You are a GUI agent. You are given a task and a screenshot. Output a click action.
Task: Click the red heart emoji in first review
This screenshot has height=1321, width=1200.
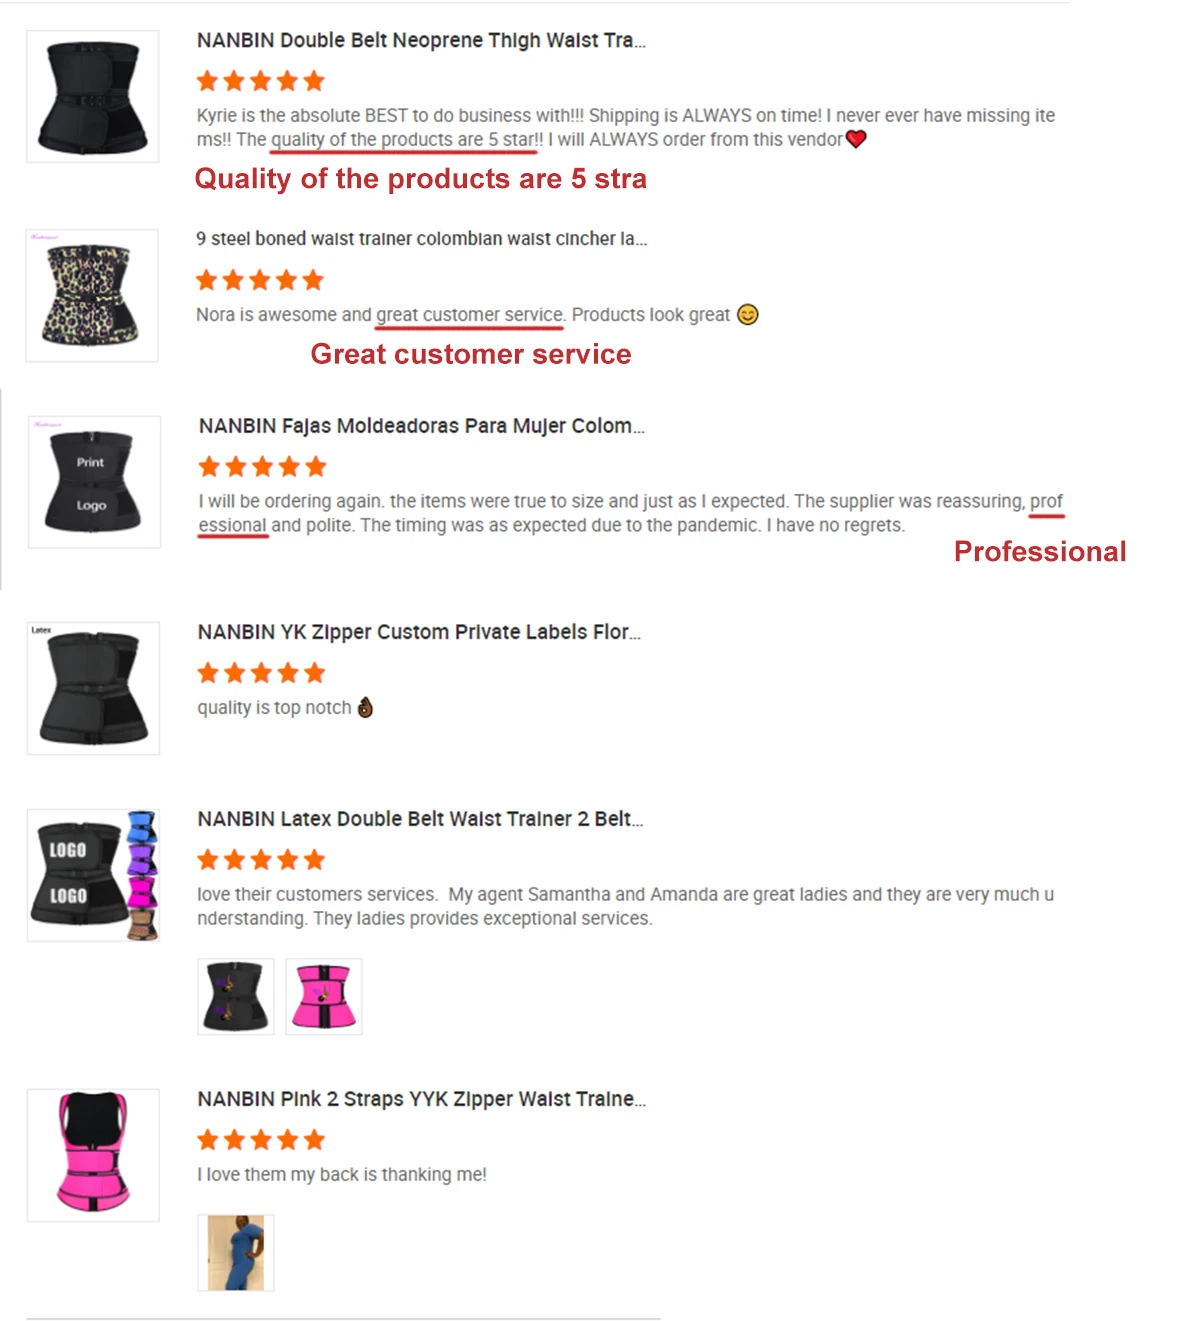pyautogui.click(x=856, y=139)
